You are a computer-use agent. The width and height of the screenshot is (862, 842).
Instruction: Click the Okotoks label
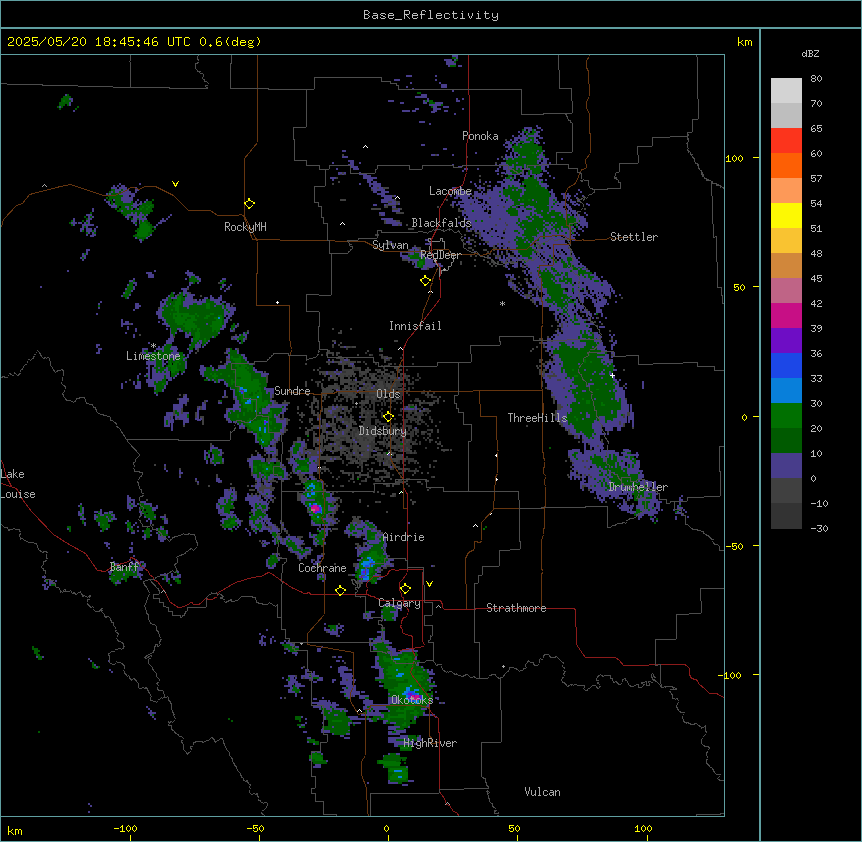tap(412, 700)
